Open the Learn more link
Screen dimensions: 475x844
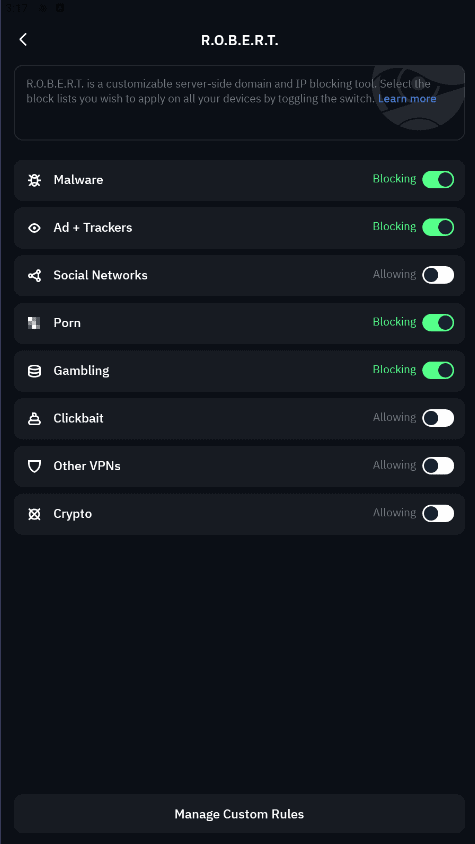pos(407,99)
